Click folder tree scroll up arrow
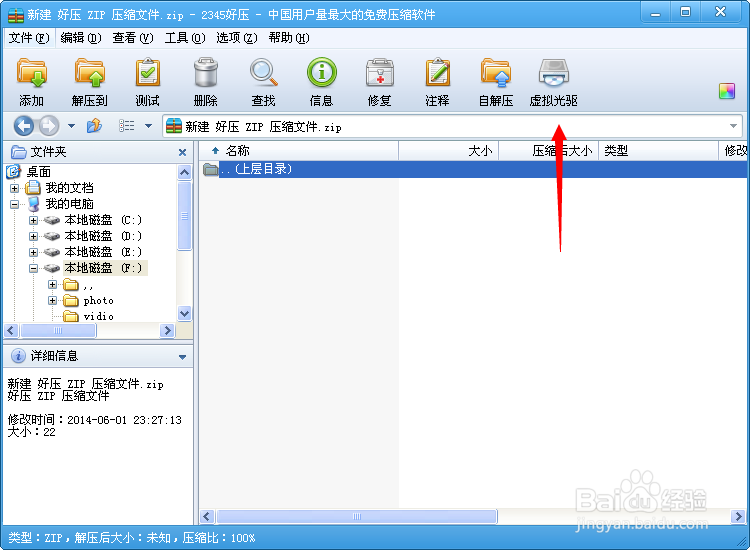This screenshot has width=750, height=550. (x=184, y=172)
